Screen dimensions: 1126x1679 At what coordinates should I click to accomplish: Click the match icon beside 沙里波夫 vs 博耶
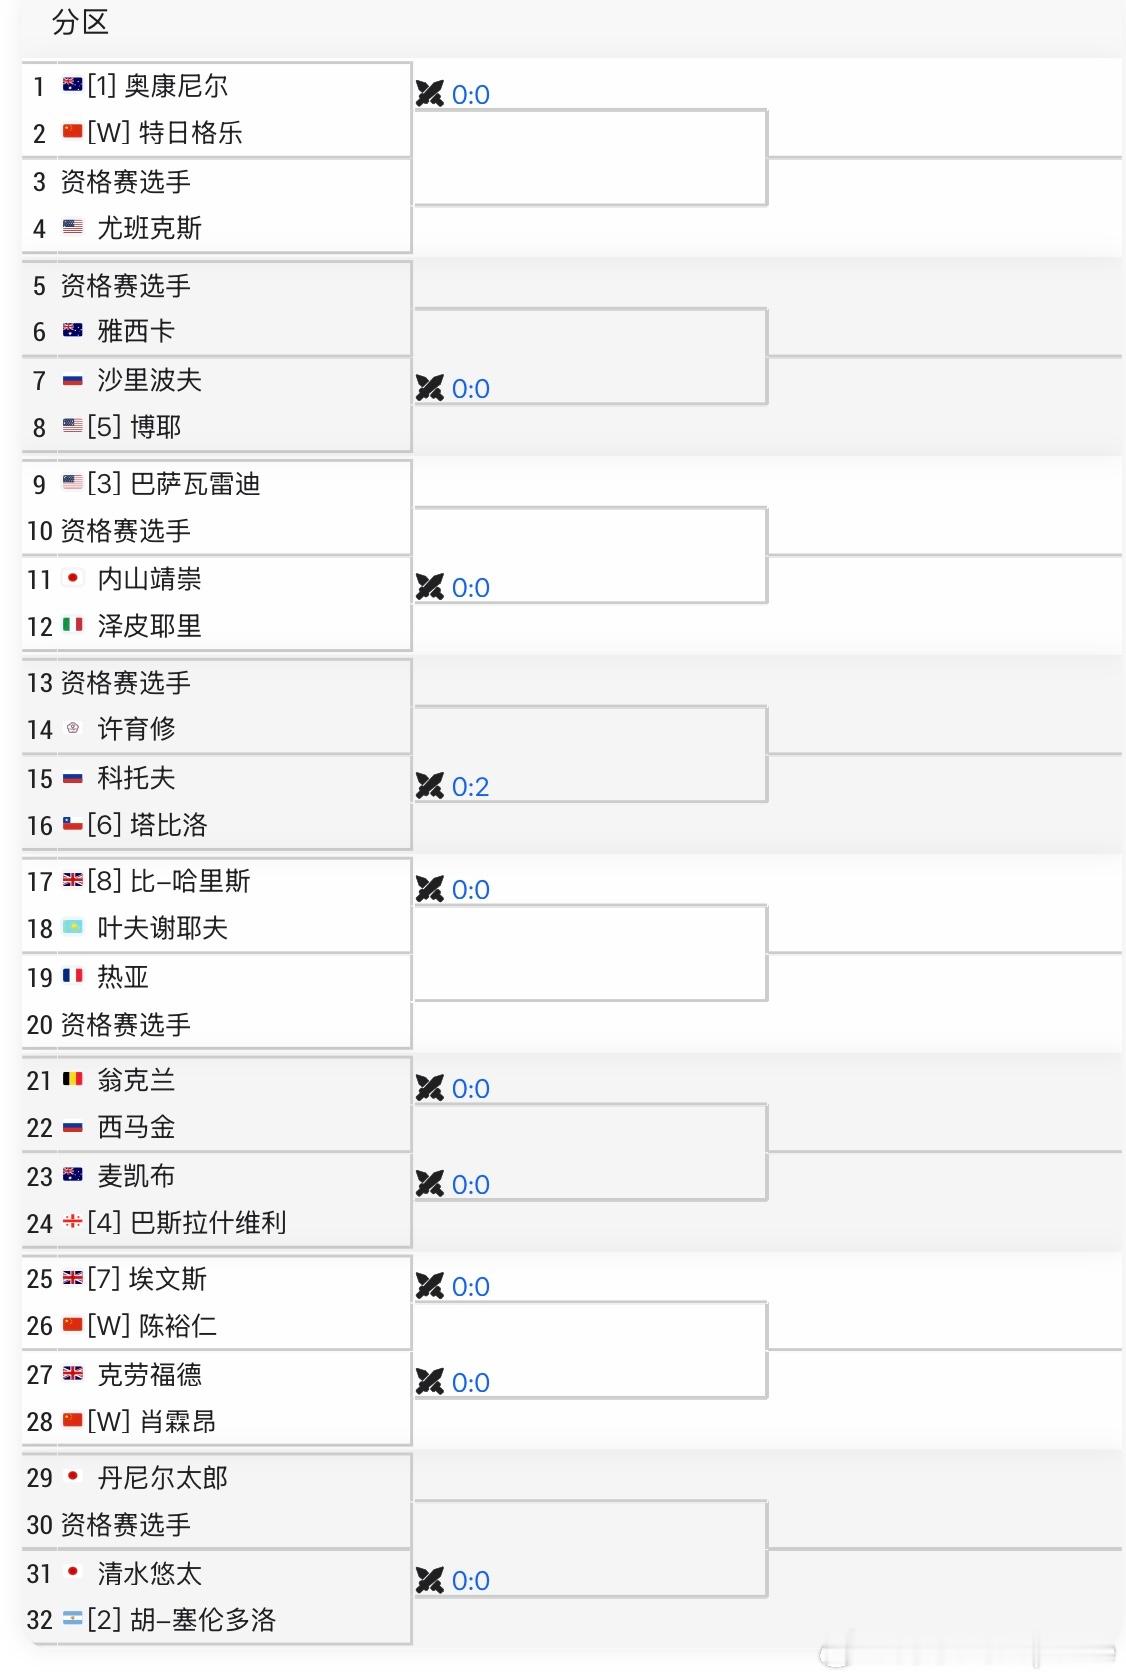429,388
